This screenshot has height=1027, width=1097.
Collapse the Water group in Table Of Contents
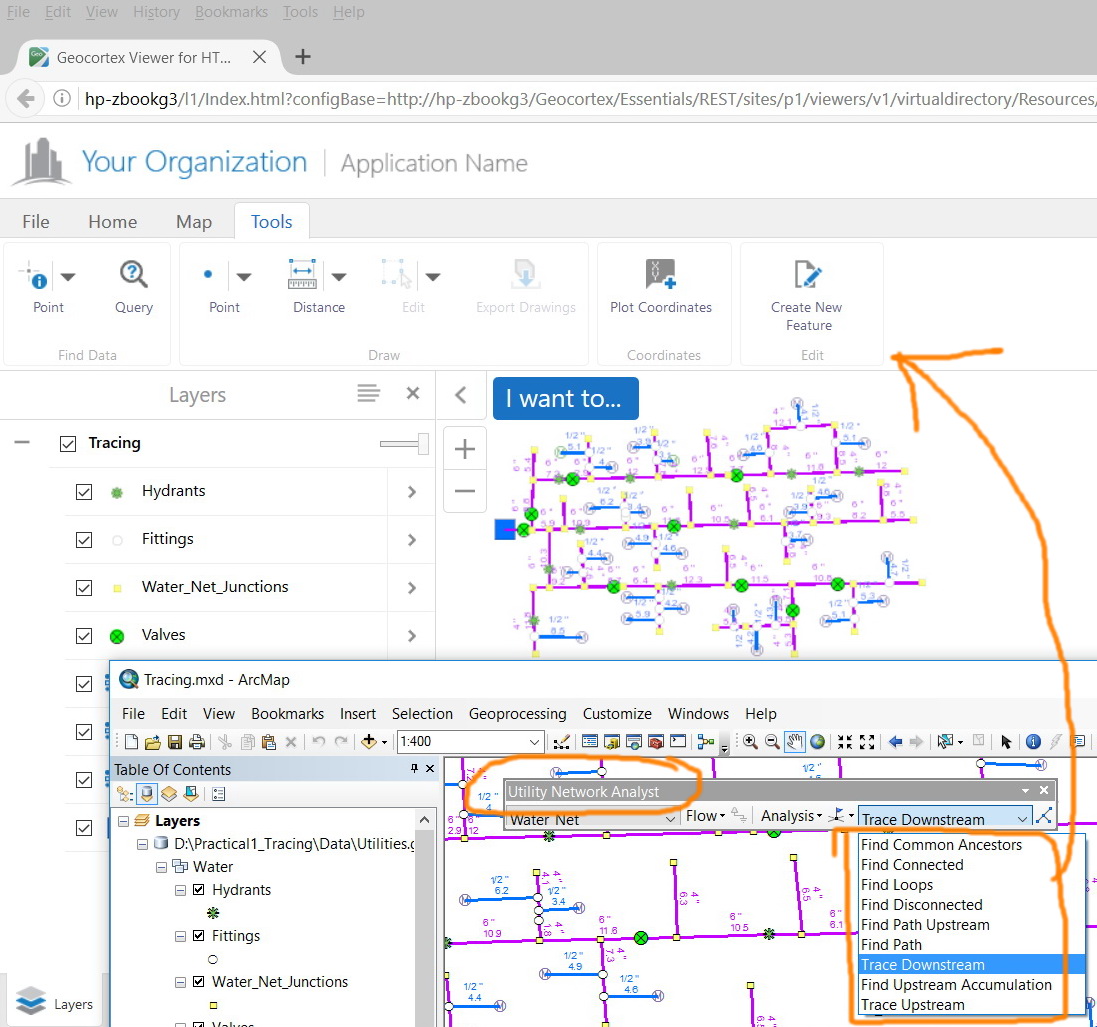point(161,867)
